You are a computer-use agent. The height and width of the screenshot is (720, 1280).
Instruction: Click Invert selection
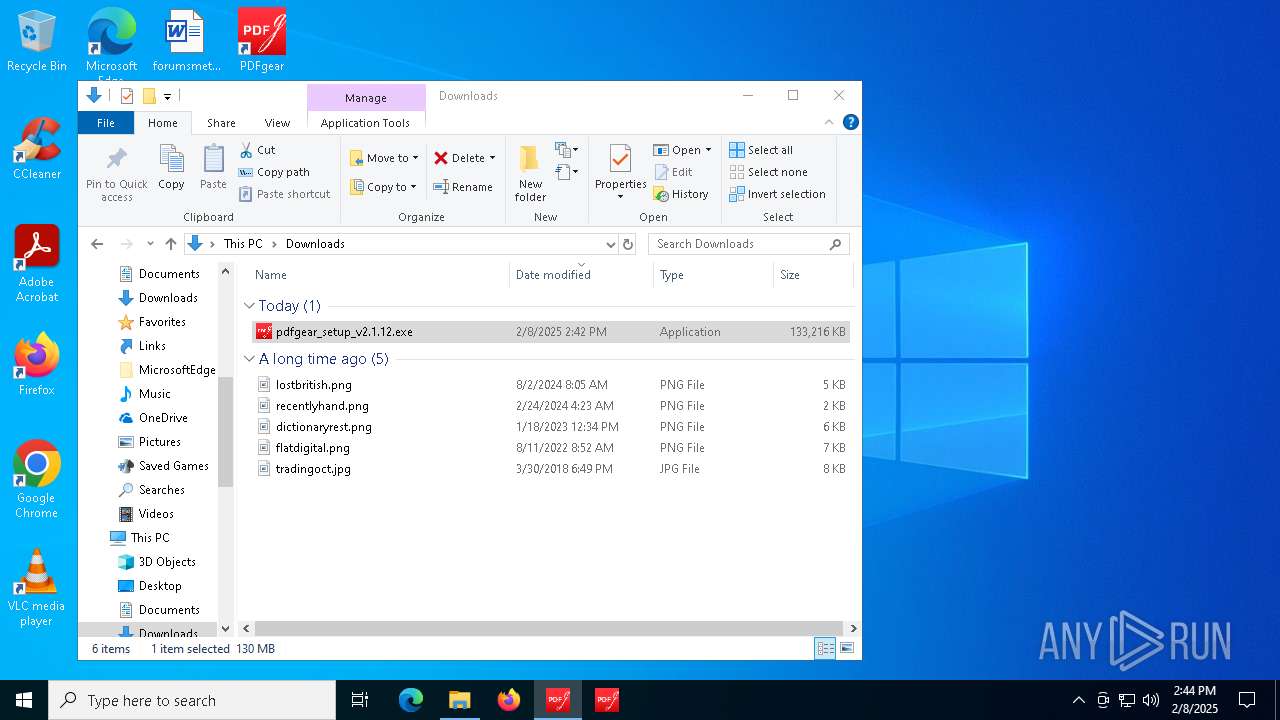[x=778, y=194]
